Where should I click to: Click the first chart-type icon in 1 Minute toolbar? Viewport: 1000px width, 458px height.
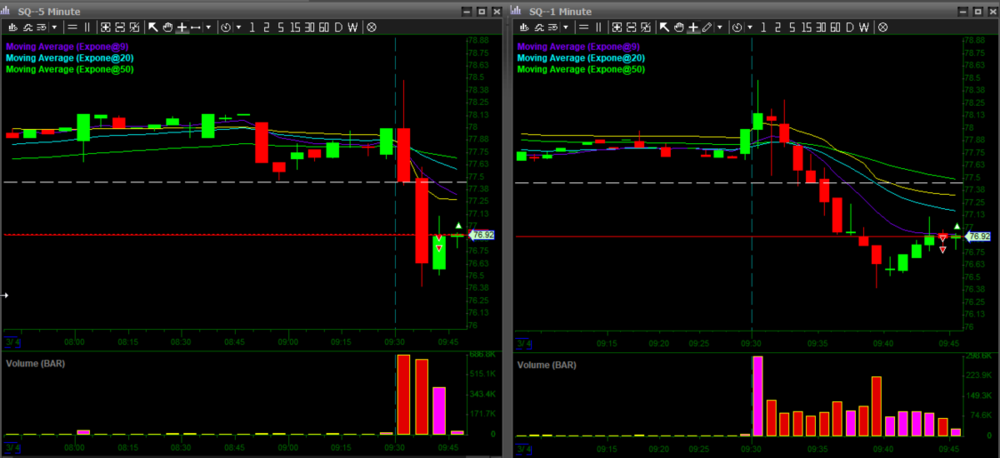pos(522,27)
